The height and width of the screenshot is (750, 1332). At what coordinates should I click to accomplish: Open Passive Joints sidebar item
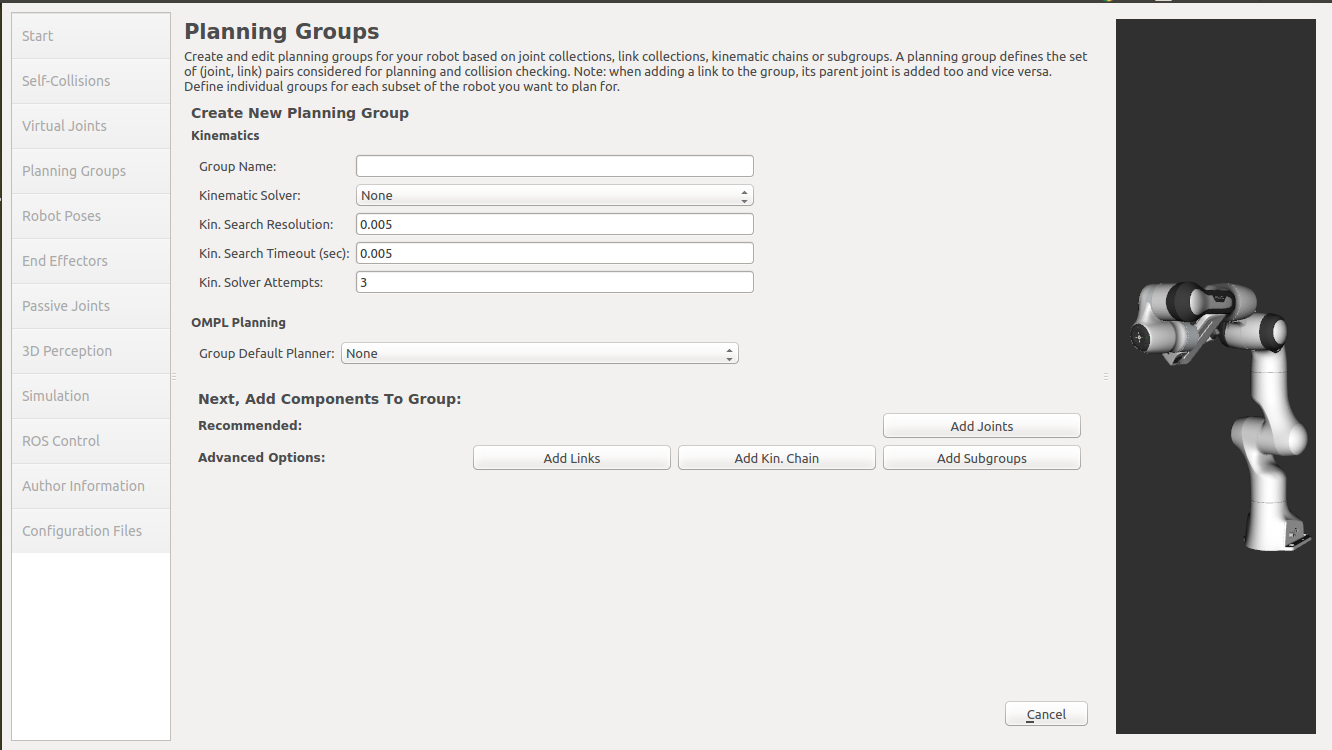pyautogui.click(x=91, y=306)
